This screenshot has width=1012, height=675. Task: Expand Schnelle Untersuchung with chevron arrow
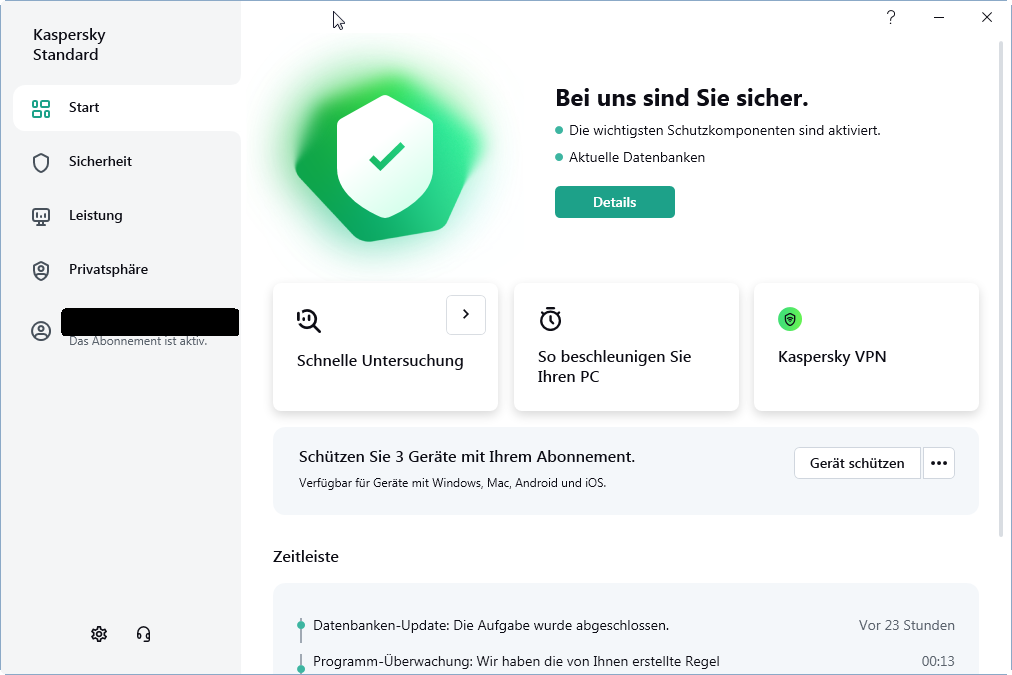[466, 315]
